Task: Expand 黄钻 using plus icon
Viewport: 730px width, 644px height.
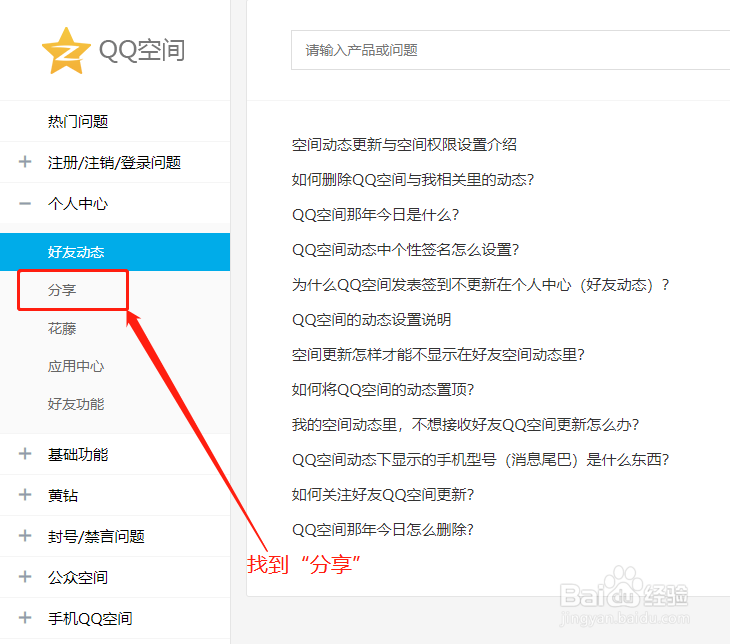Action: pyautogui.click(x=25, y=495)
